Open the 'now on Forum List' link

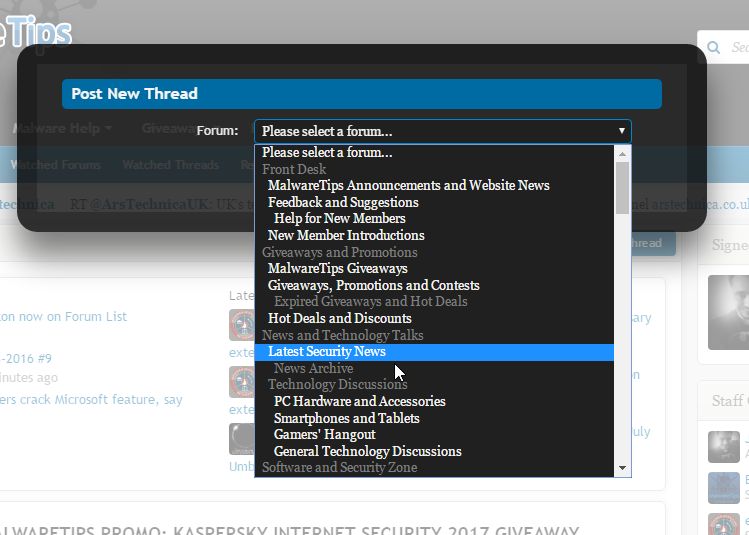[x=64, y=317]
